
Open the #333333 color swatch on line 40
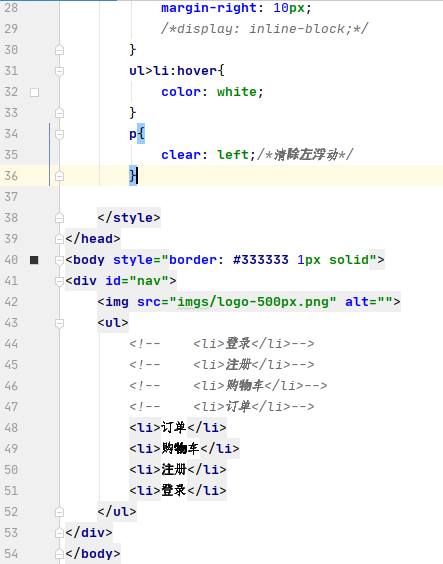pos(34,260)
